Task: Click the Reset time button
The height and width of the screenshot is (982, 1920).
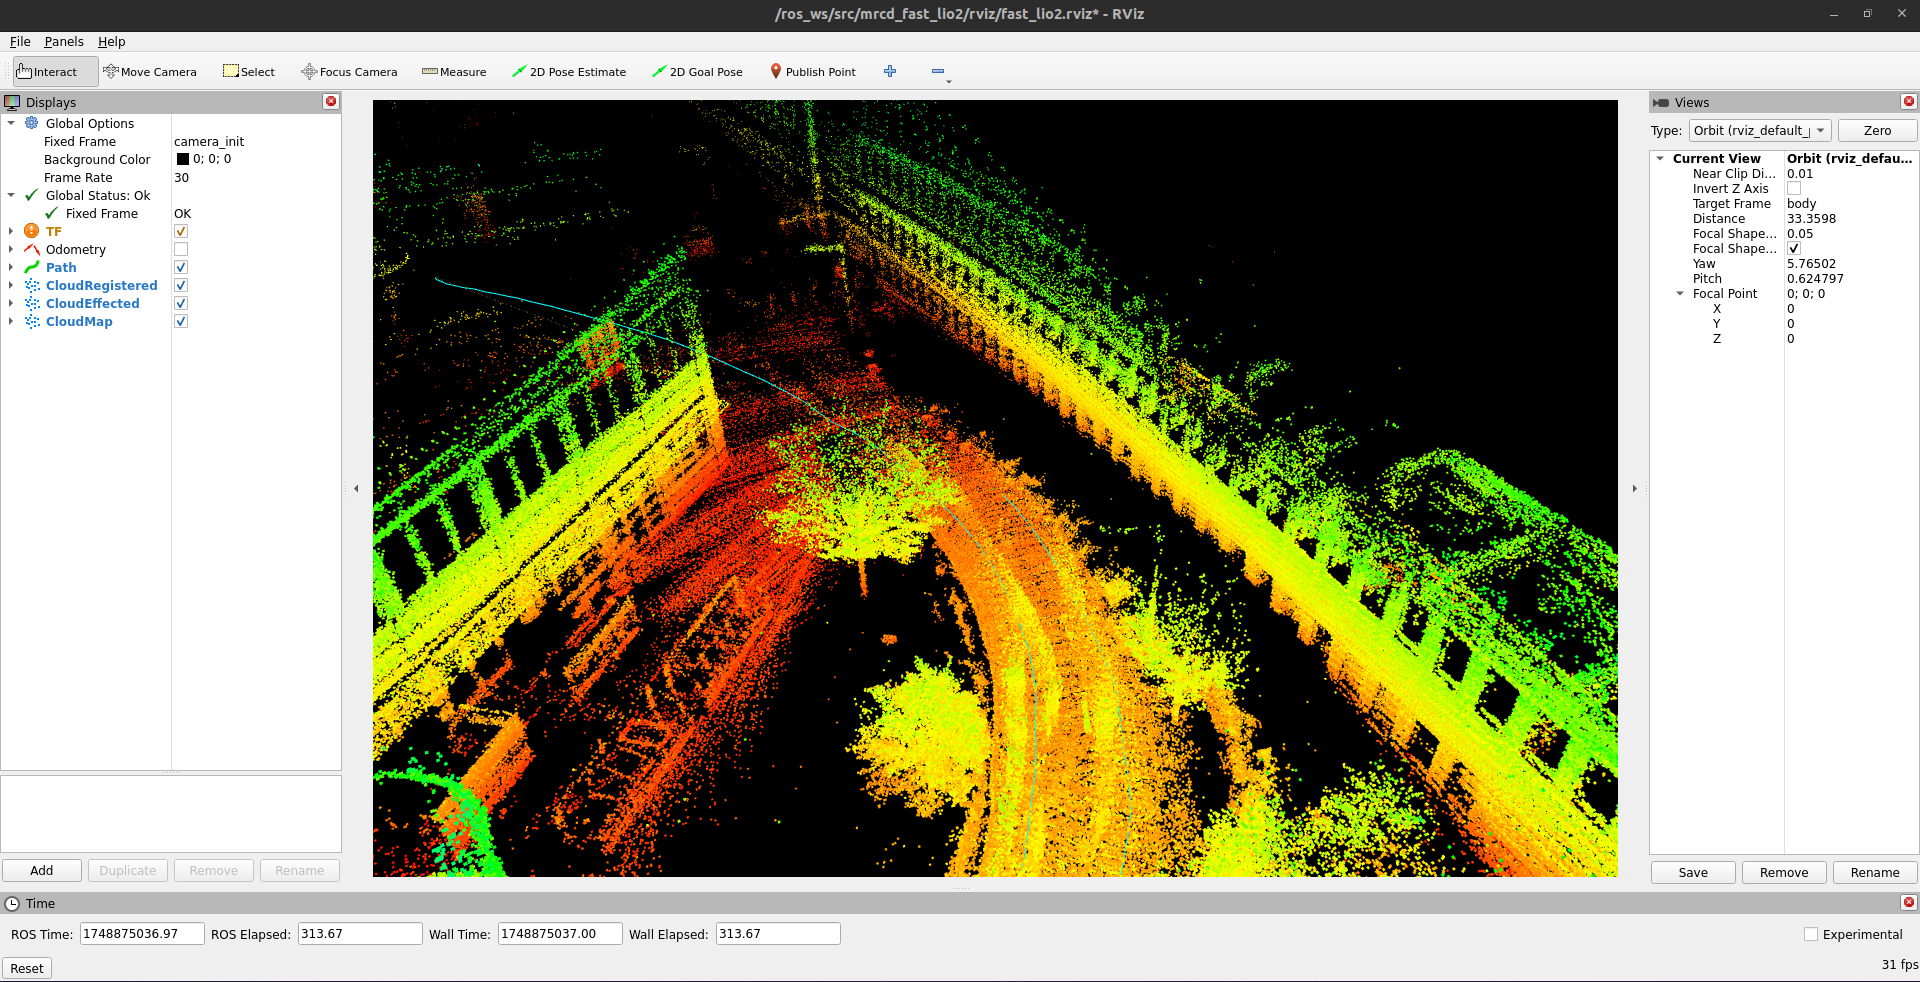Action: [27, 968]
